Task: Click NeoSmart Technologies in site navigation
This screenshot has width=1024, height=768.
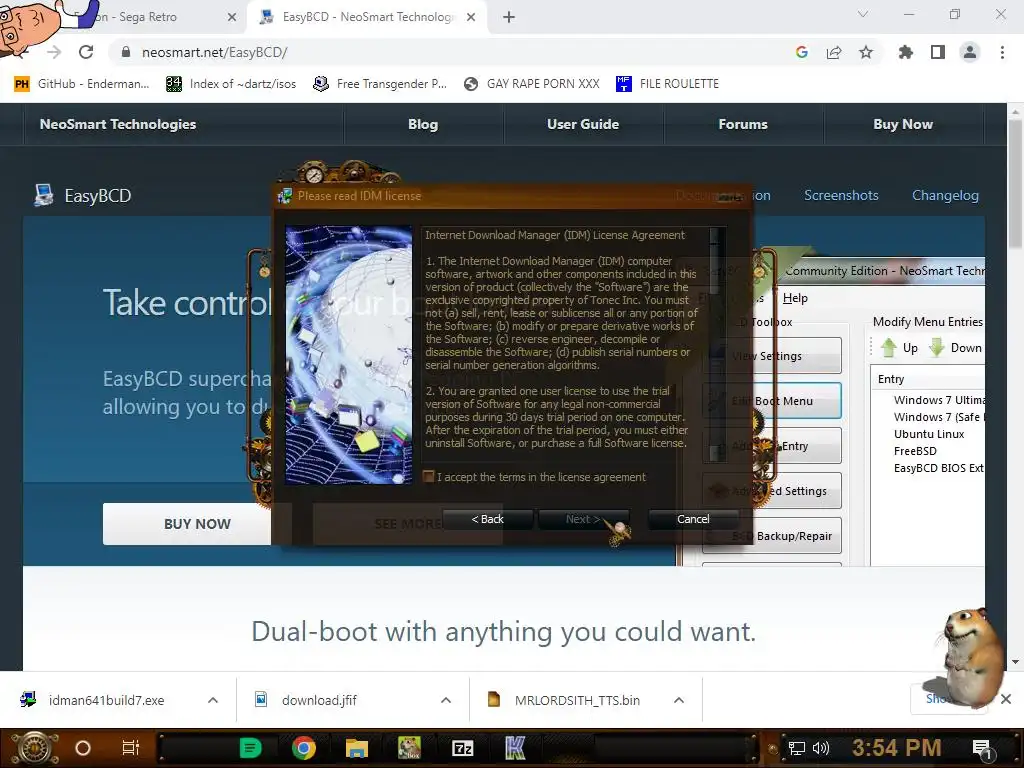Action: tap(118, 124)
